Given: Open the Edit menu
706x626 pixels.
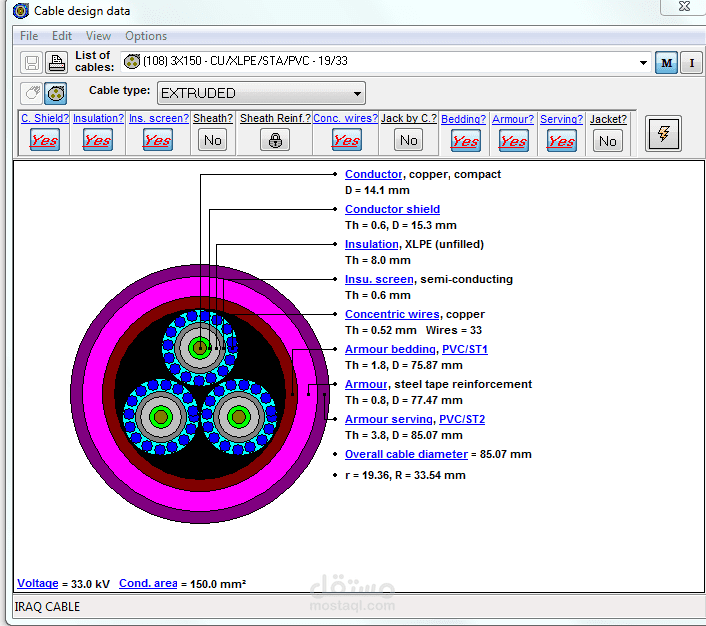Looking at the screenshot, I should tap(62, 36).
